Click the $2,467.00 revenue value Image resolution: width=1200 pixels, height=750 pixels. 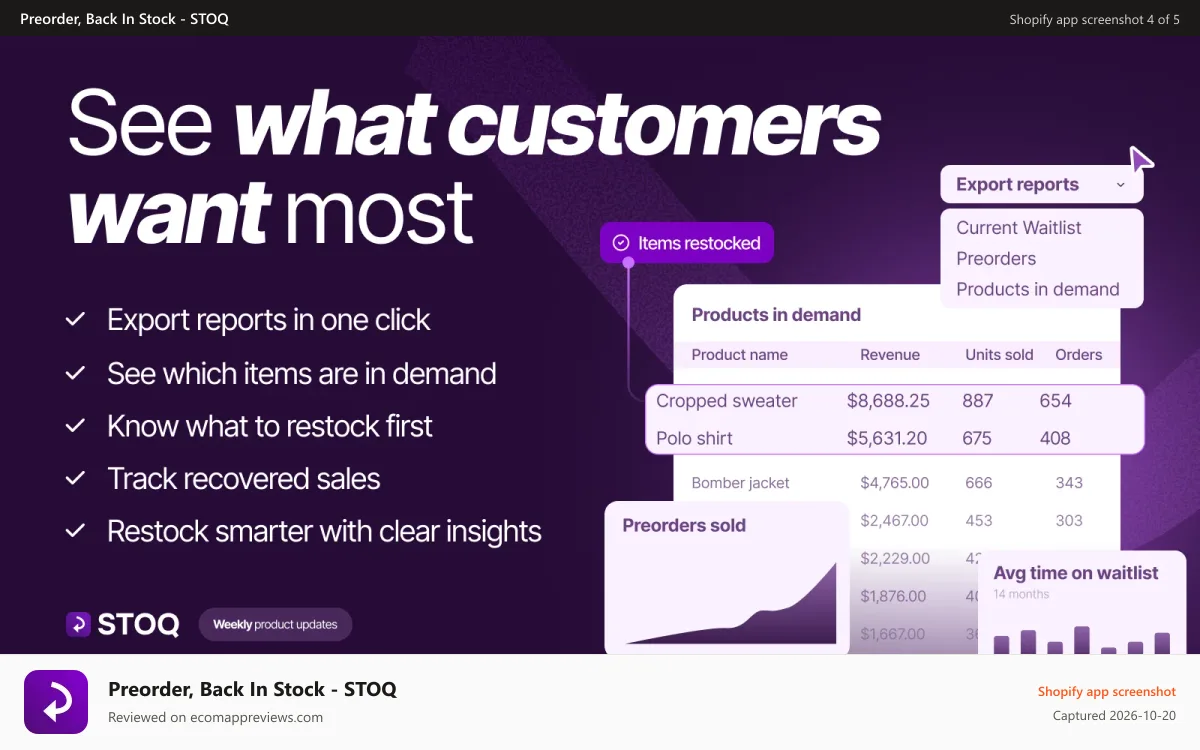894,521
